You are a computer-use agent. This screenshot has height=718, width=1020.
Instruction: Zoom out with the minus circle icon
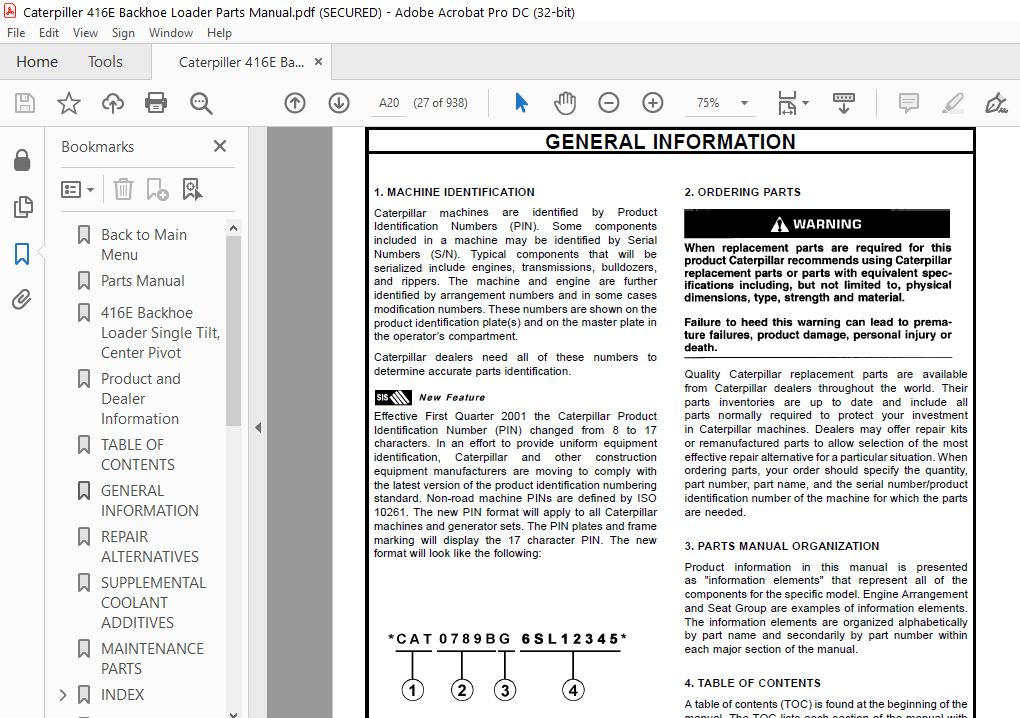coord(609,103)
